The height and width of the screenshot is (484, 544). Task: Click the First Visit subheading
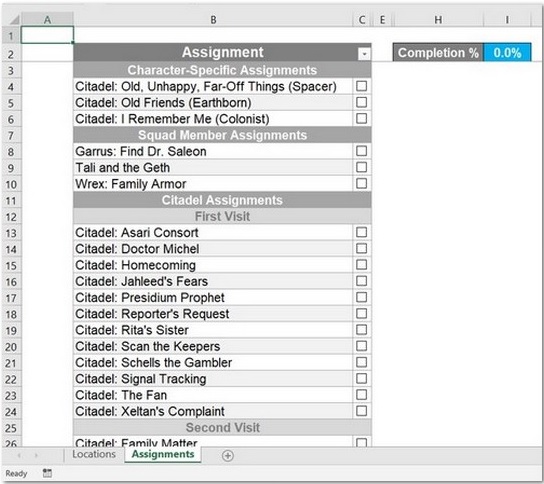[x=222, y=216]
